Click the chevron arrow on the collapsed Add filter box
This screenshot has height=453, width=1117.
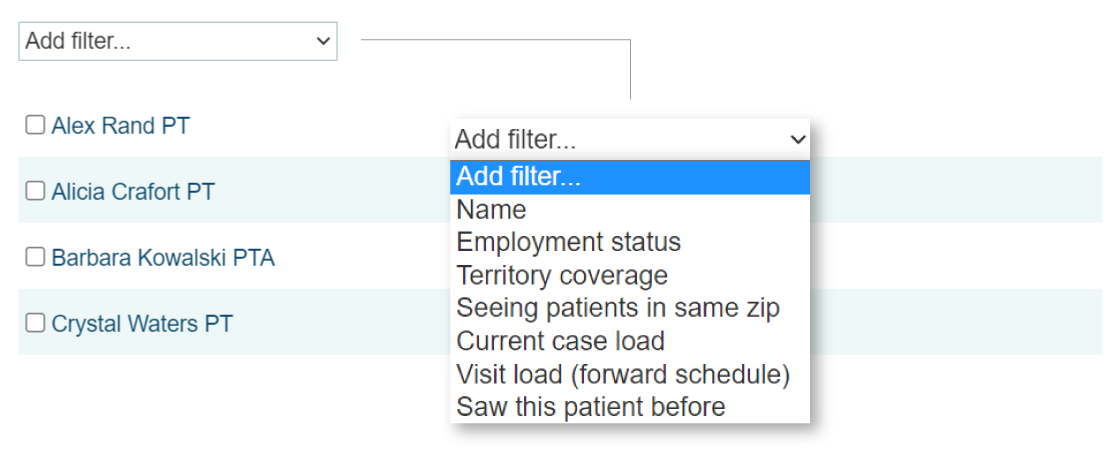click(322, 41)
